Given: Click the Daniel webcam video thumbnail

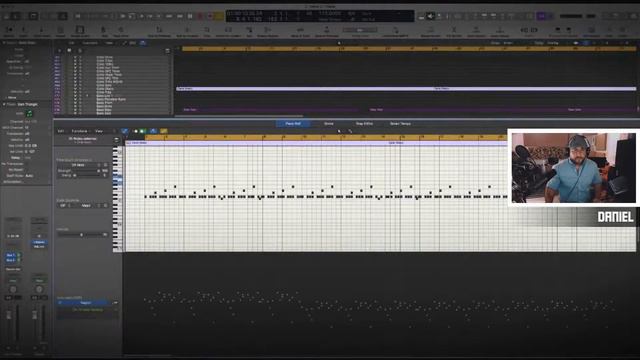Looking at the screenshot, I should 573,167.
